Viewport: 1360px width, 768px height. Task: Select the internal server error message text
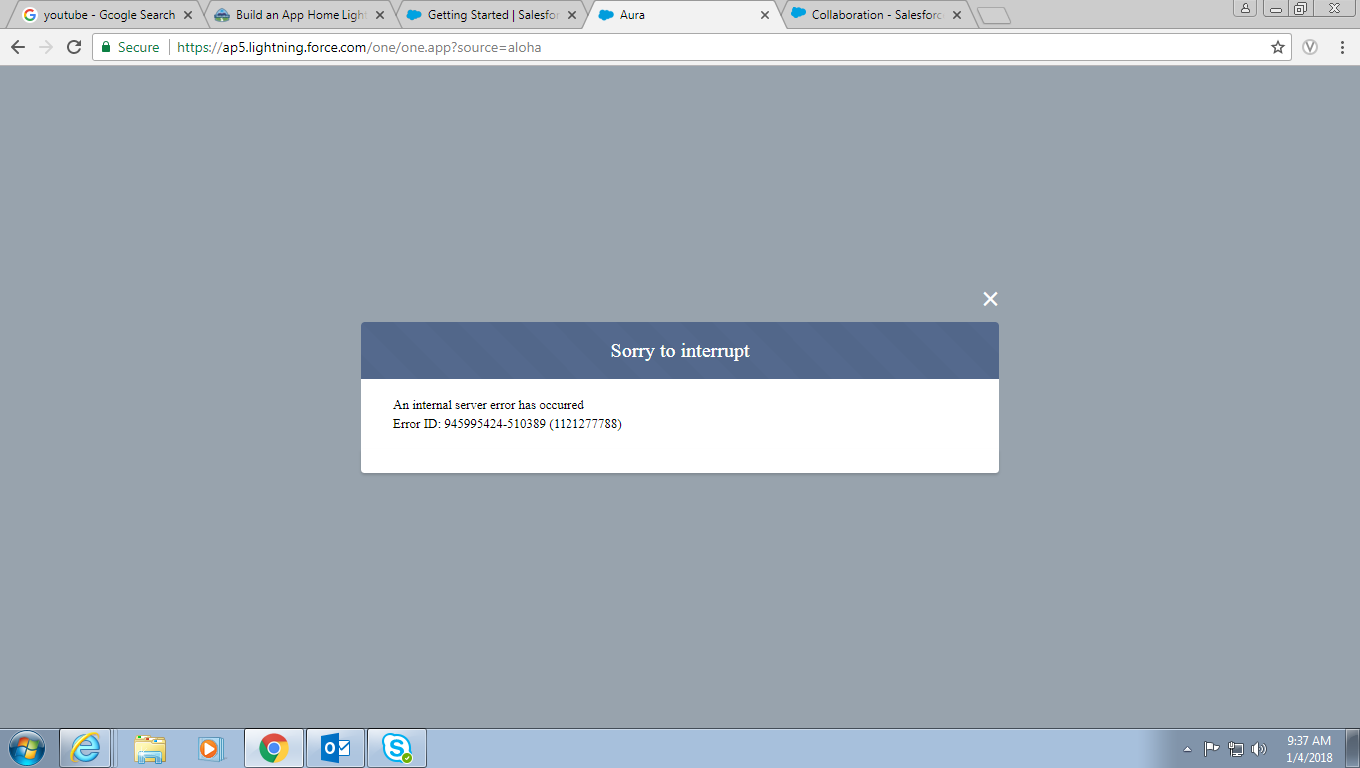(488, 405)
